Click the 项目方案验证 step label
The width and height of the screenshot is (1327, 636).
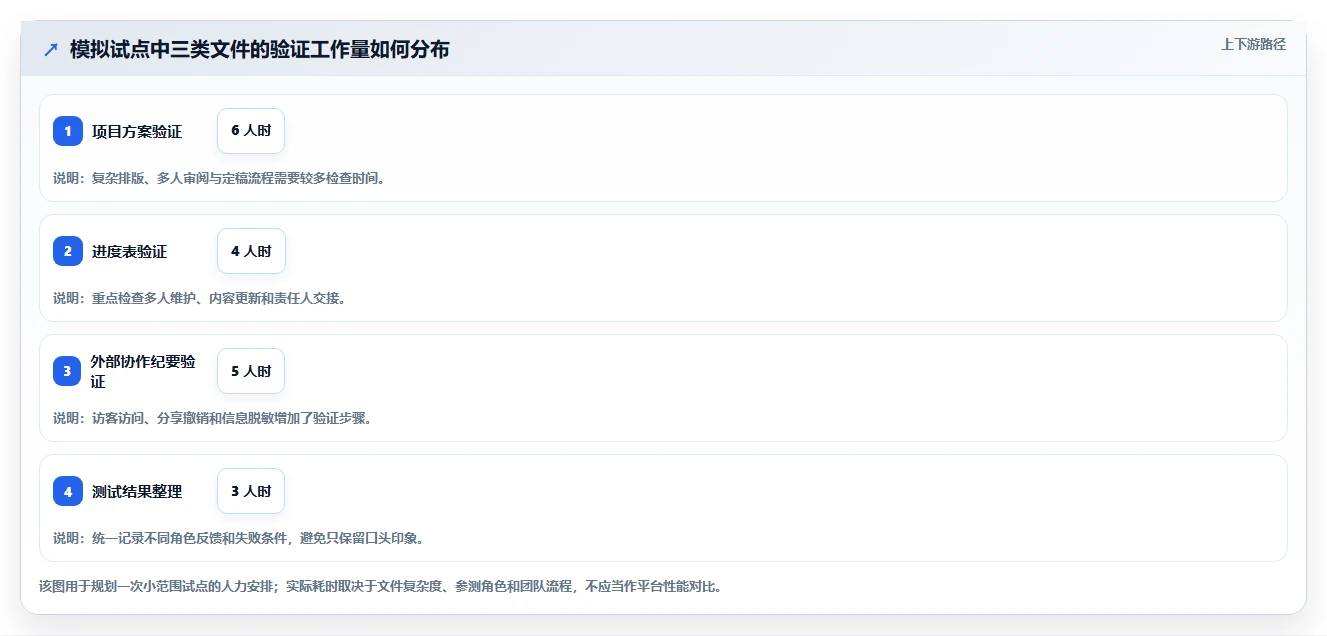click(x=137, y=131)
